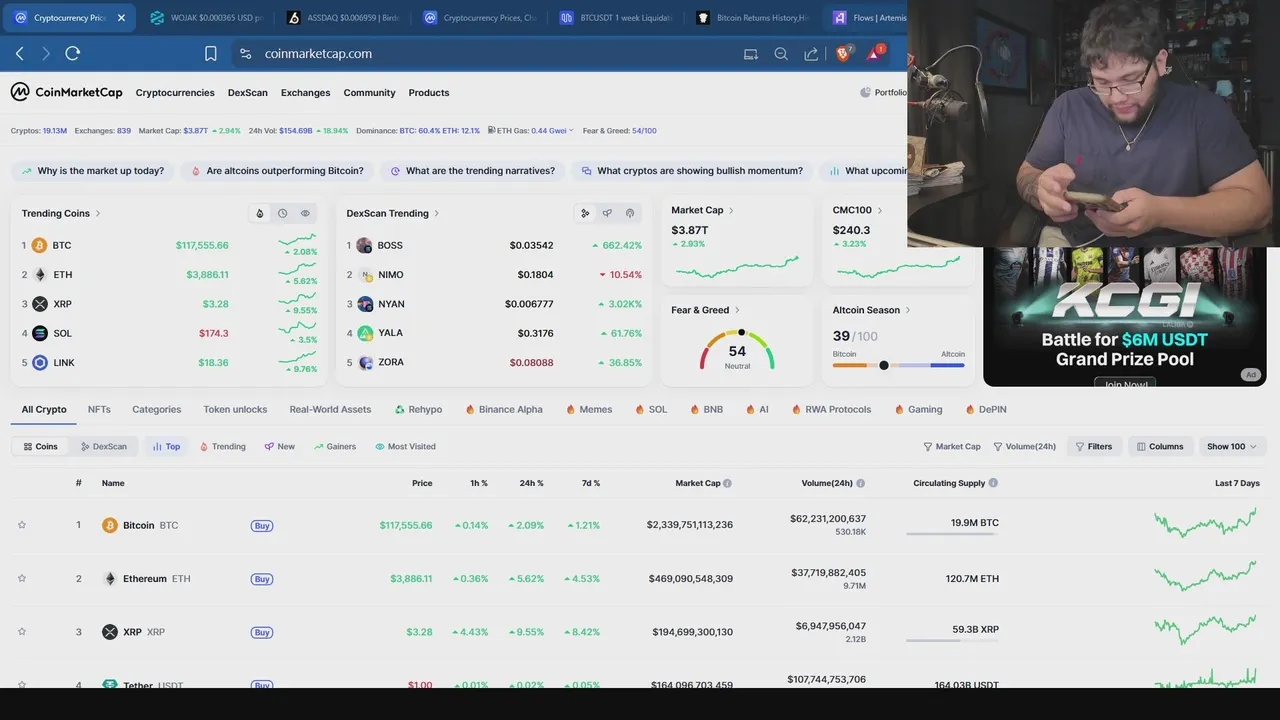Switch to the Binance Alpha tab
1280x720 pixels.
click(x=504, y=409)
